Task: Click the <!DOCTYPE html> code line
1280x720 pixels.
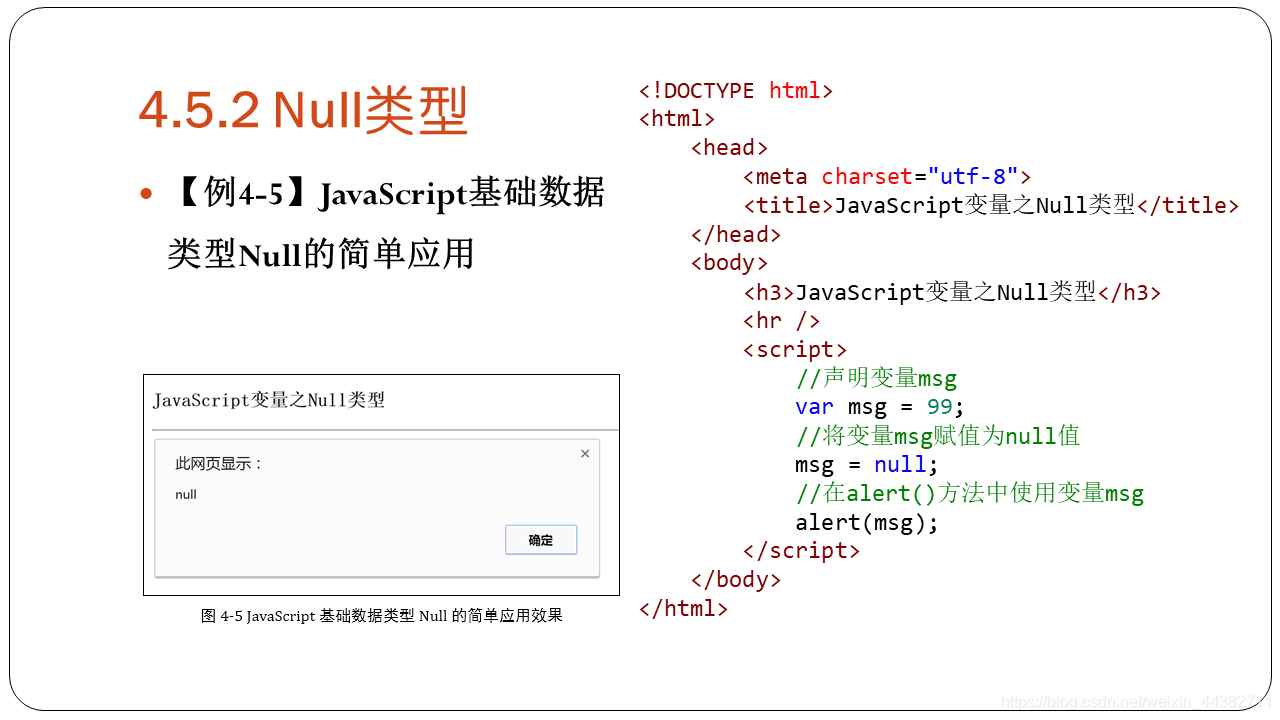Action: coord(736,91)
